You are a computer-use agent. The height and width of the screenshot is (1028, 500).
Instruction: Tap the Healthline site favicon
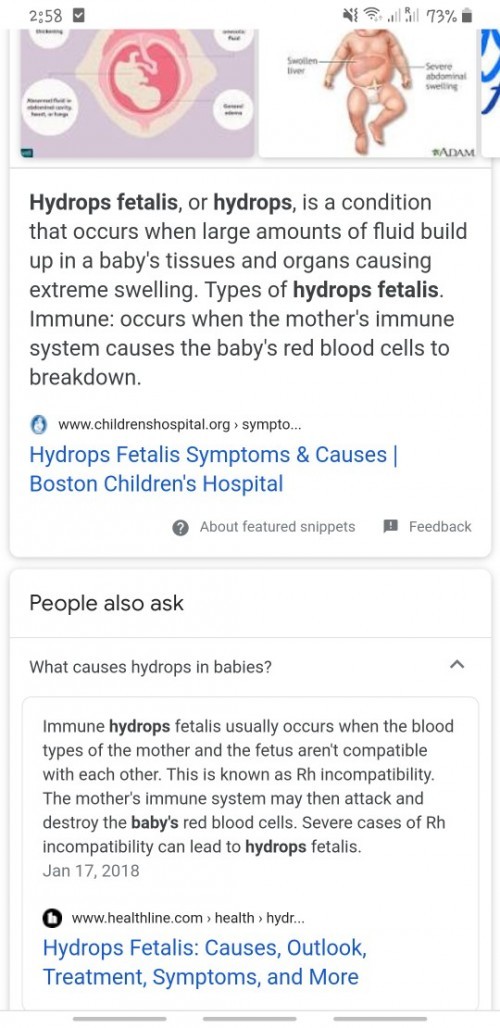[x=52, y=919]
